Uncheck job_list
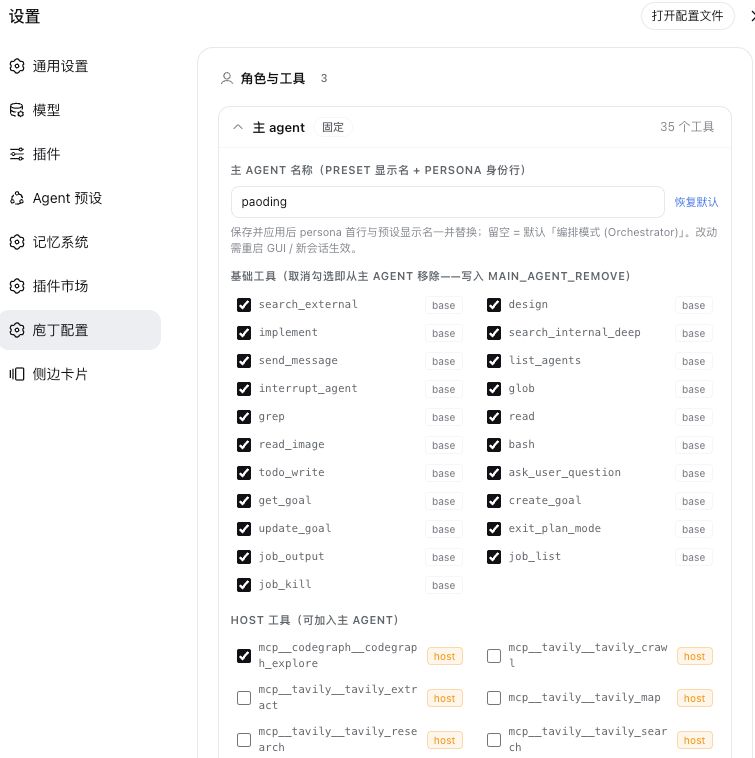The width and height of the screenshot is (755, 758). (494, 557)
